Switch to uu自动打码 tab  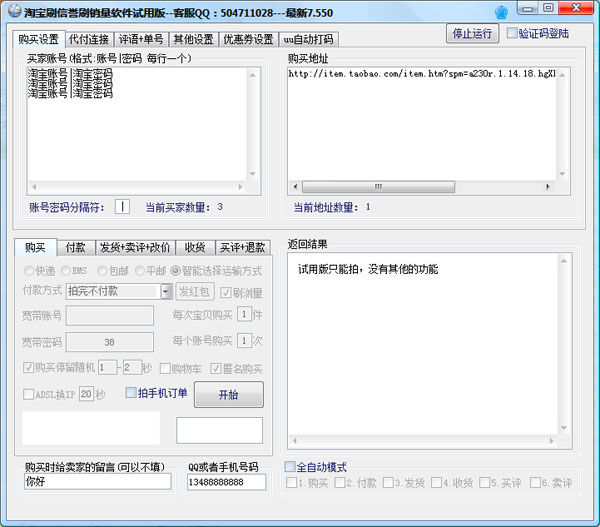pos(308,39)
